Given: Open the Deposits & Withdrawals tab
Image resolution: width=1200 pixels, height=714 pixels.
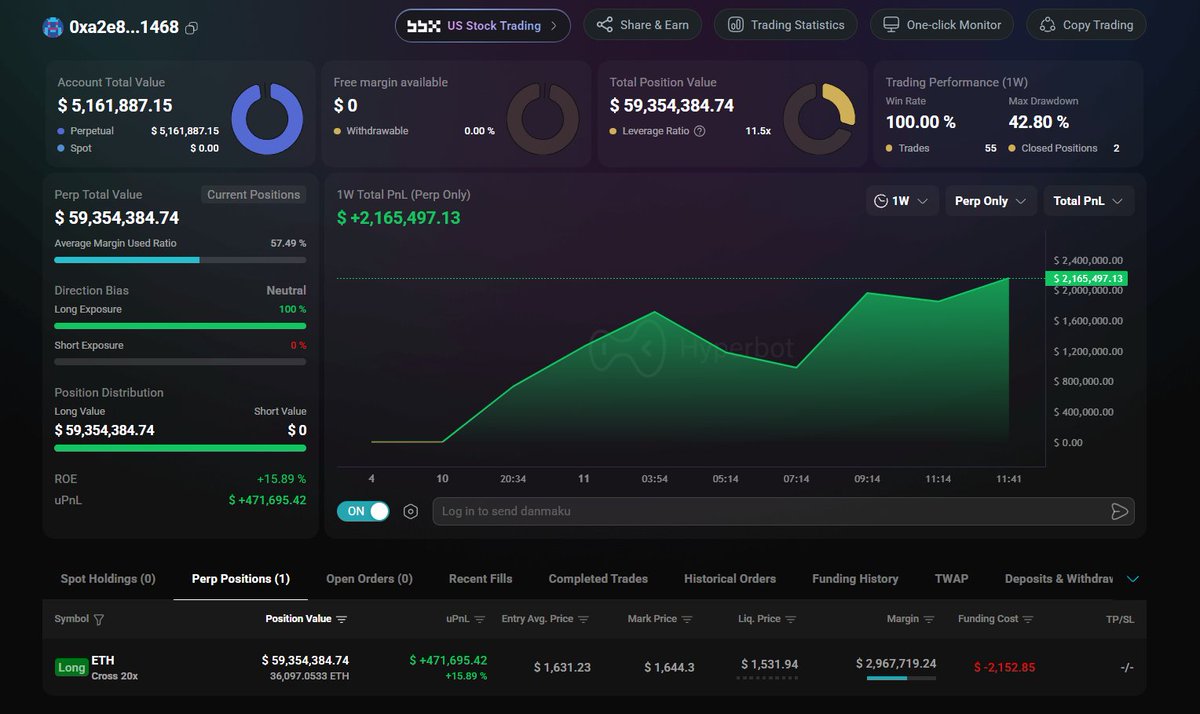Looking at the screenshot, I should point(1059,579).
